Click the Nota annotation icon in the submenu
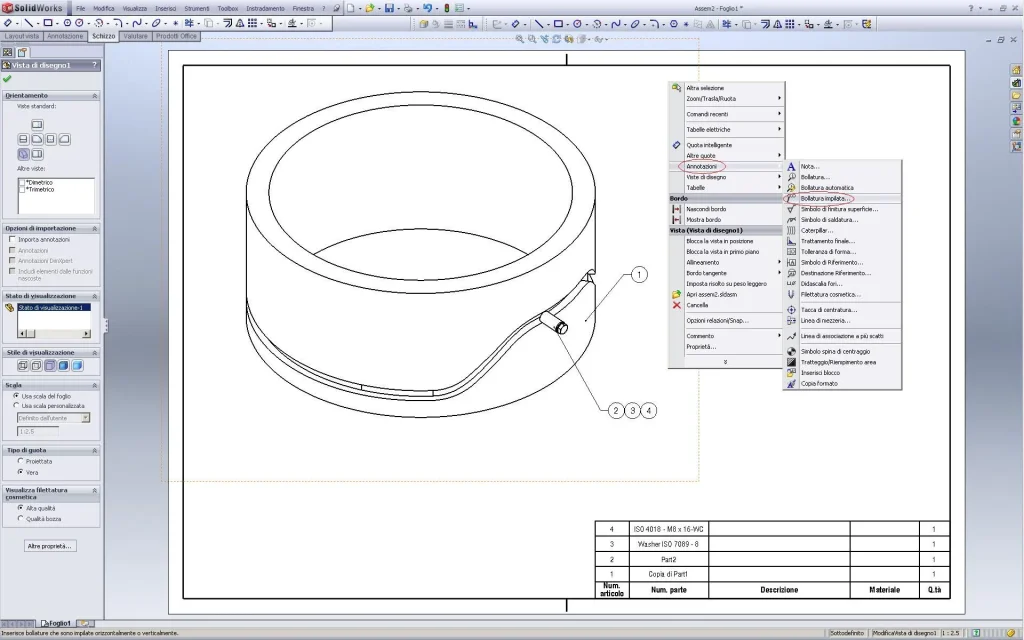Image resolution: width=1024 pixels, height=640 pixels. click(x=791, y=167)
